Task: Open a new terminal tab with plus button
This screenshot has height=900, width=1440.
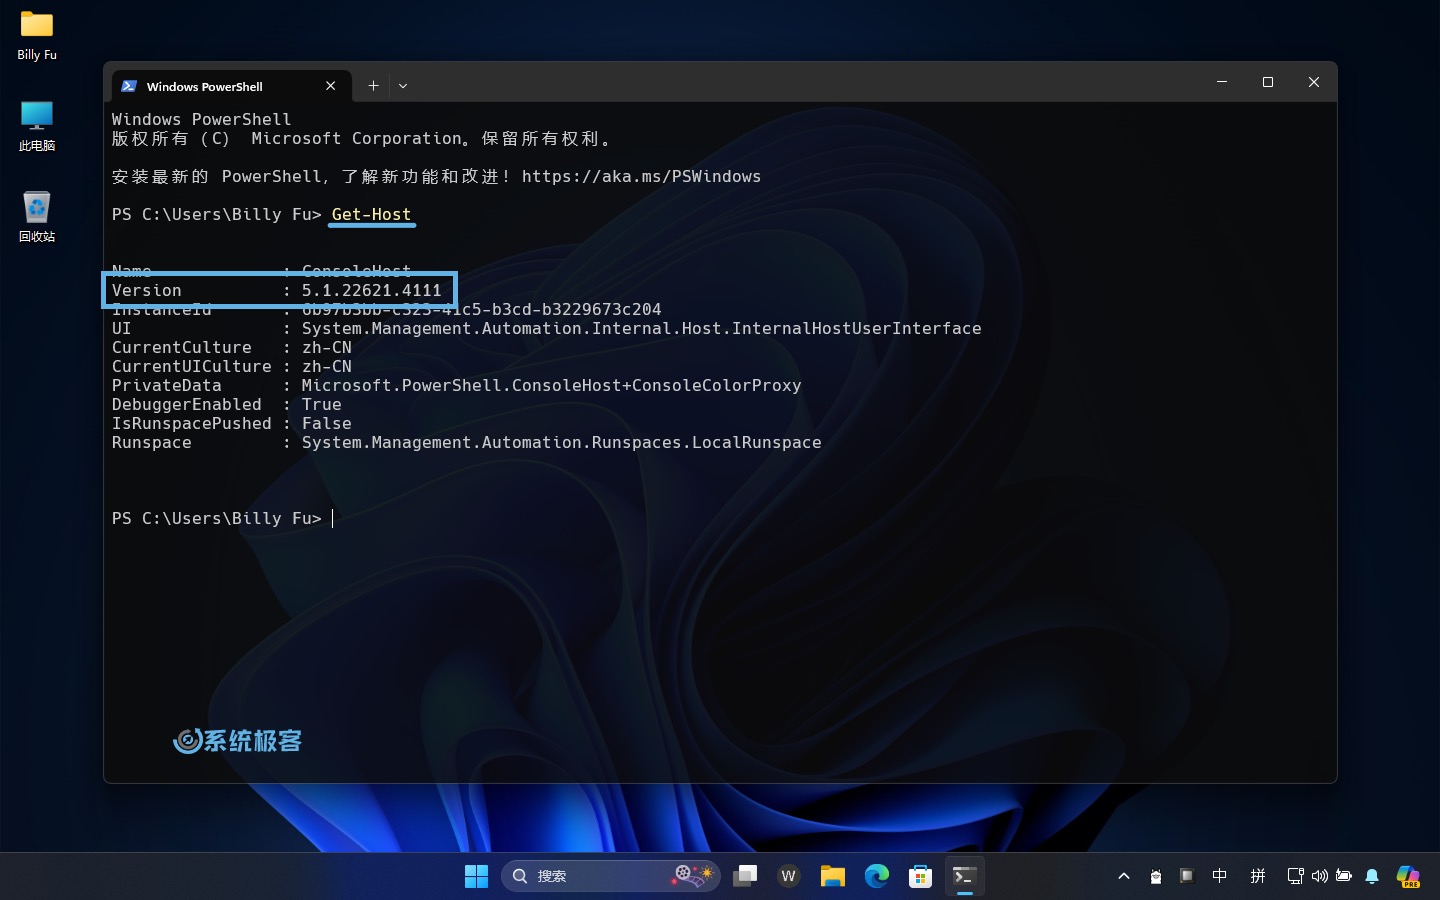Action: [373, 86]
